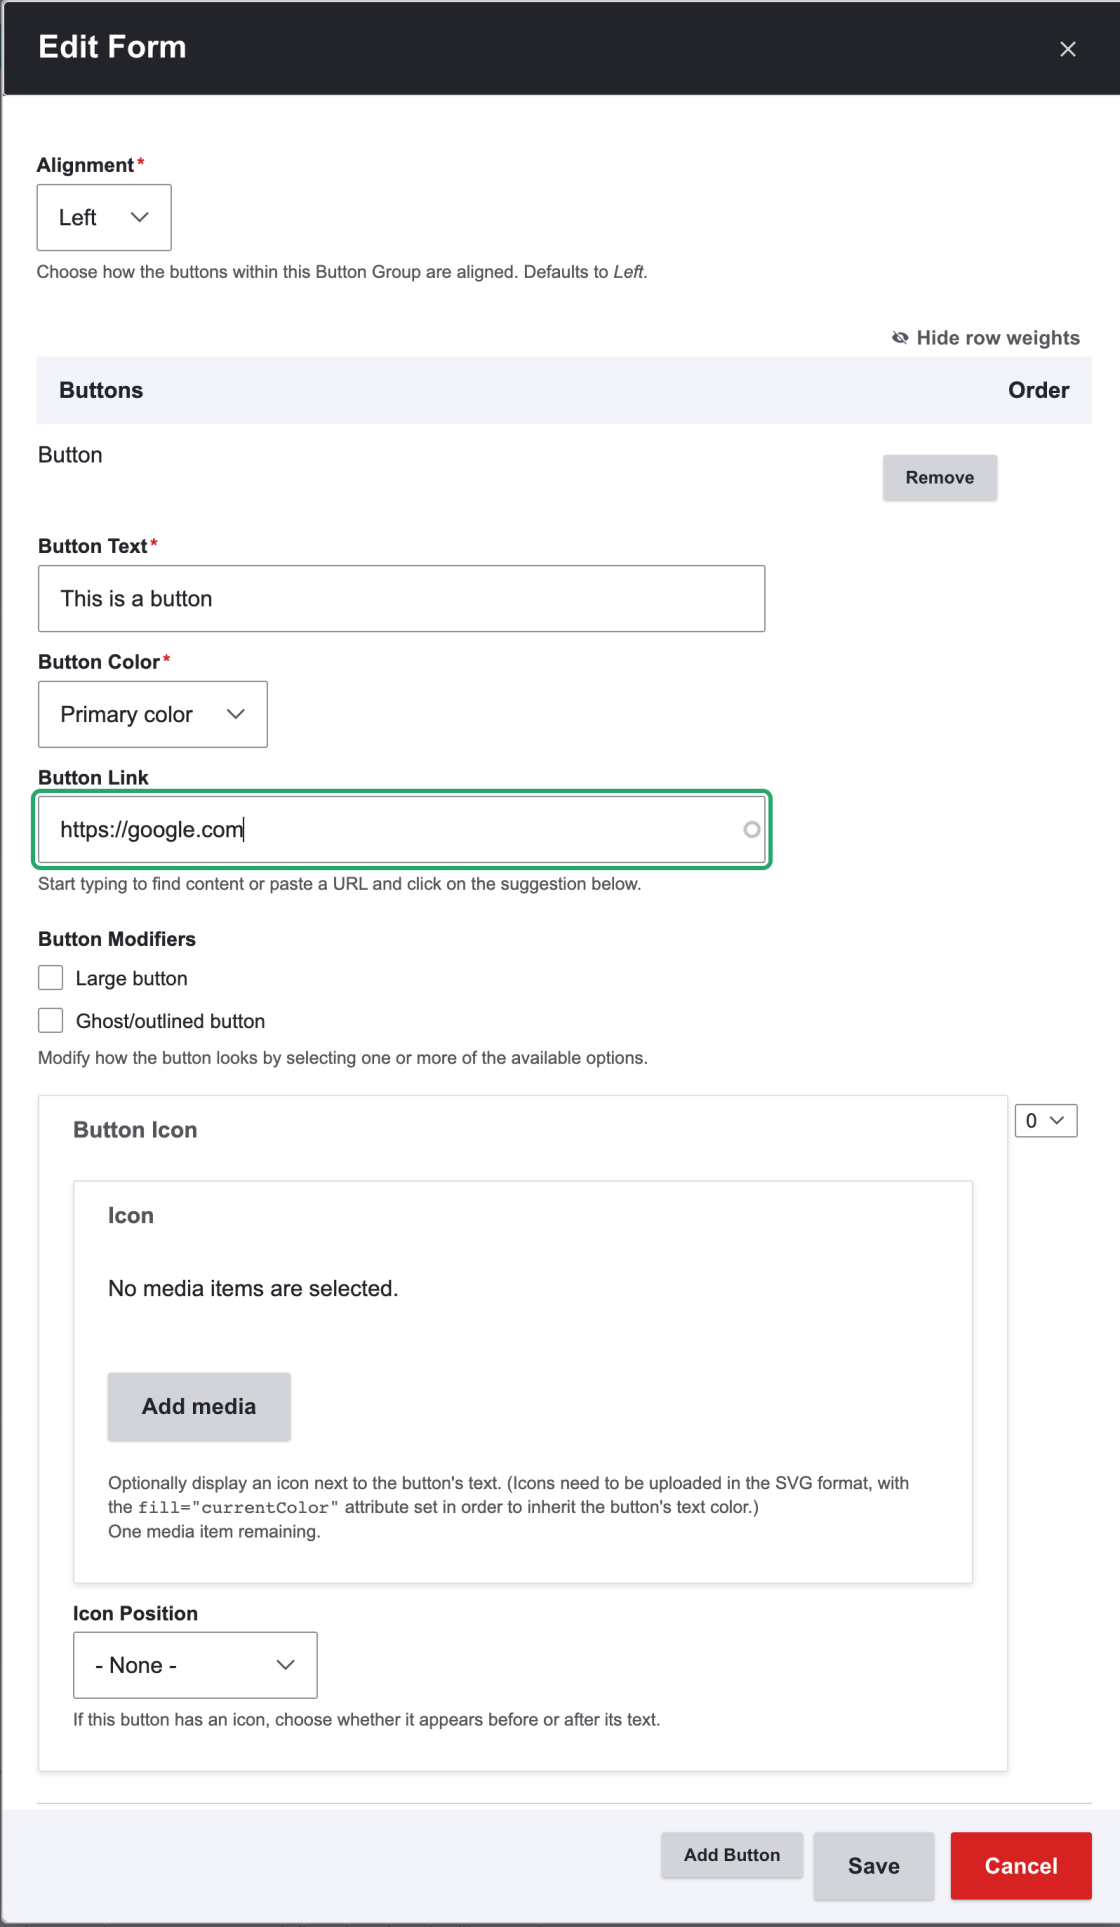Click the Button Link URL field
The width and height of the screenshot is (1120, 1927).
400,830
